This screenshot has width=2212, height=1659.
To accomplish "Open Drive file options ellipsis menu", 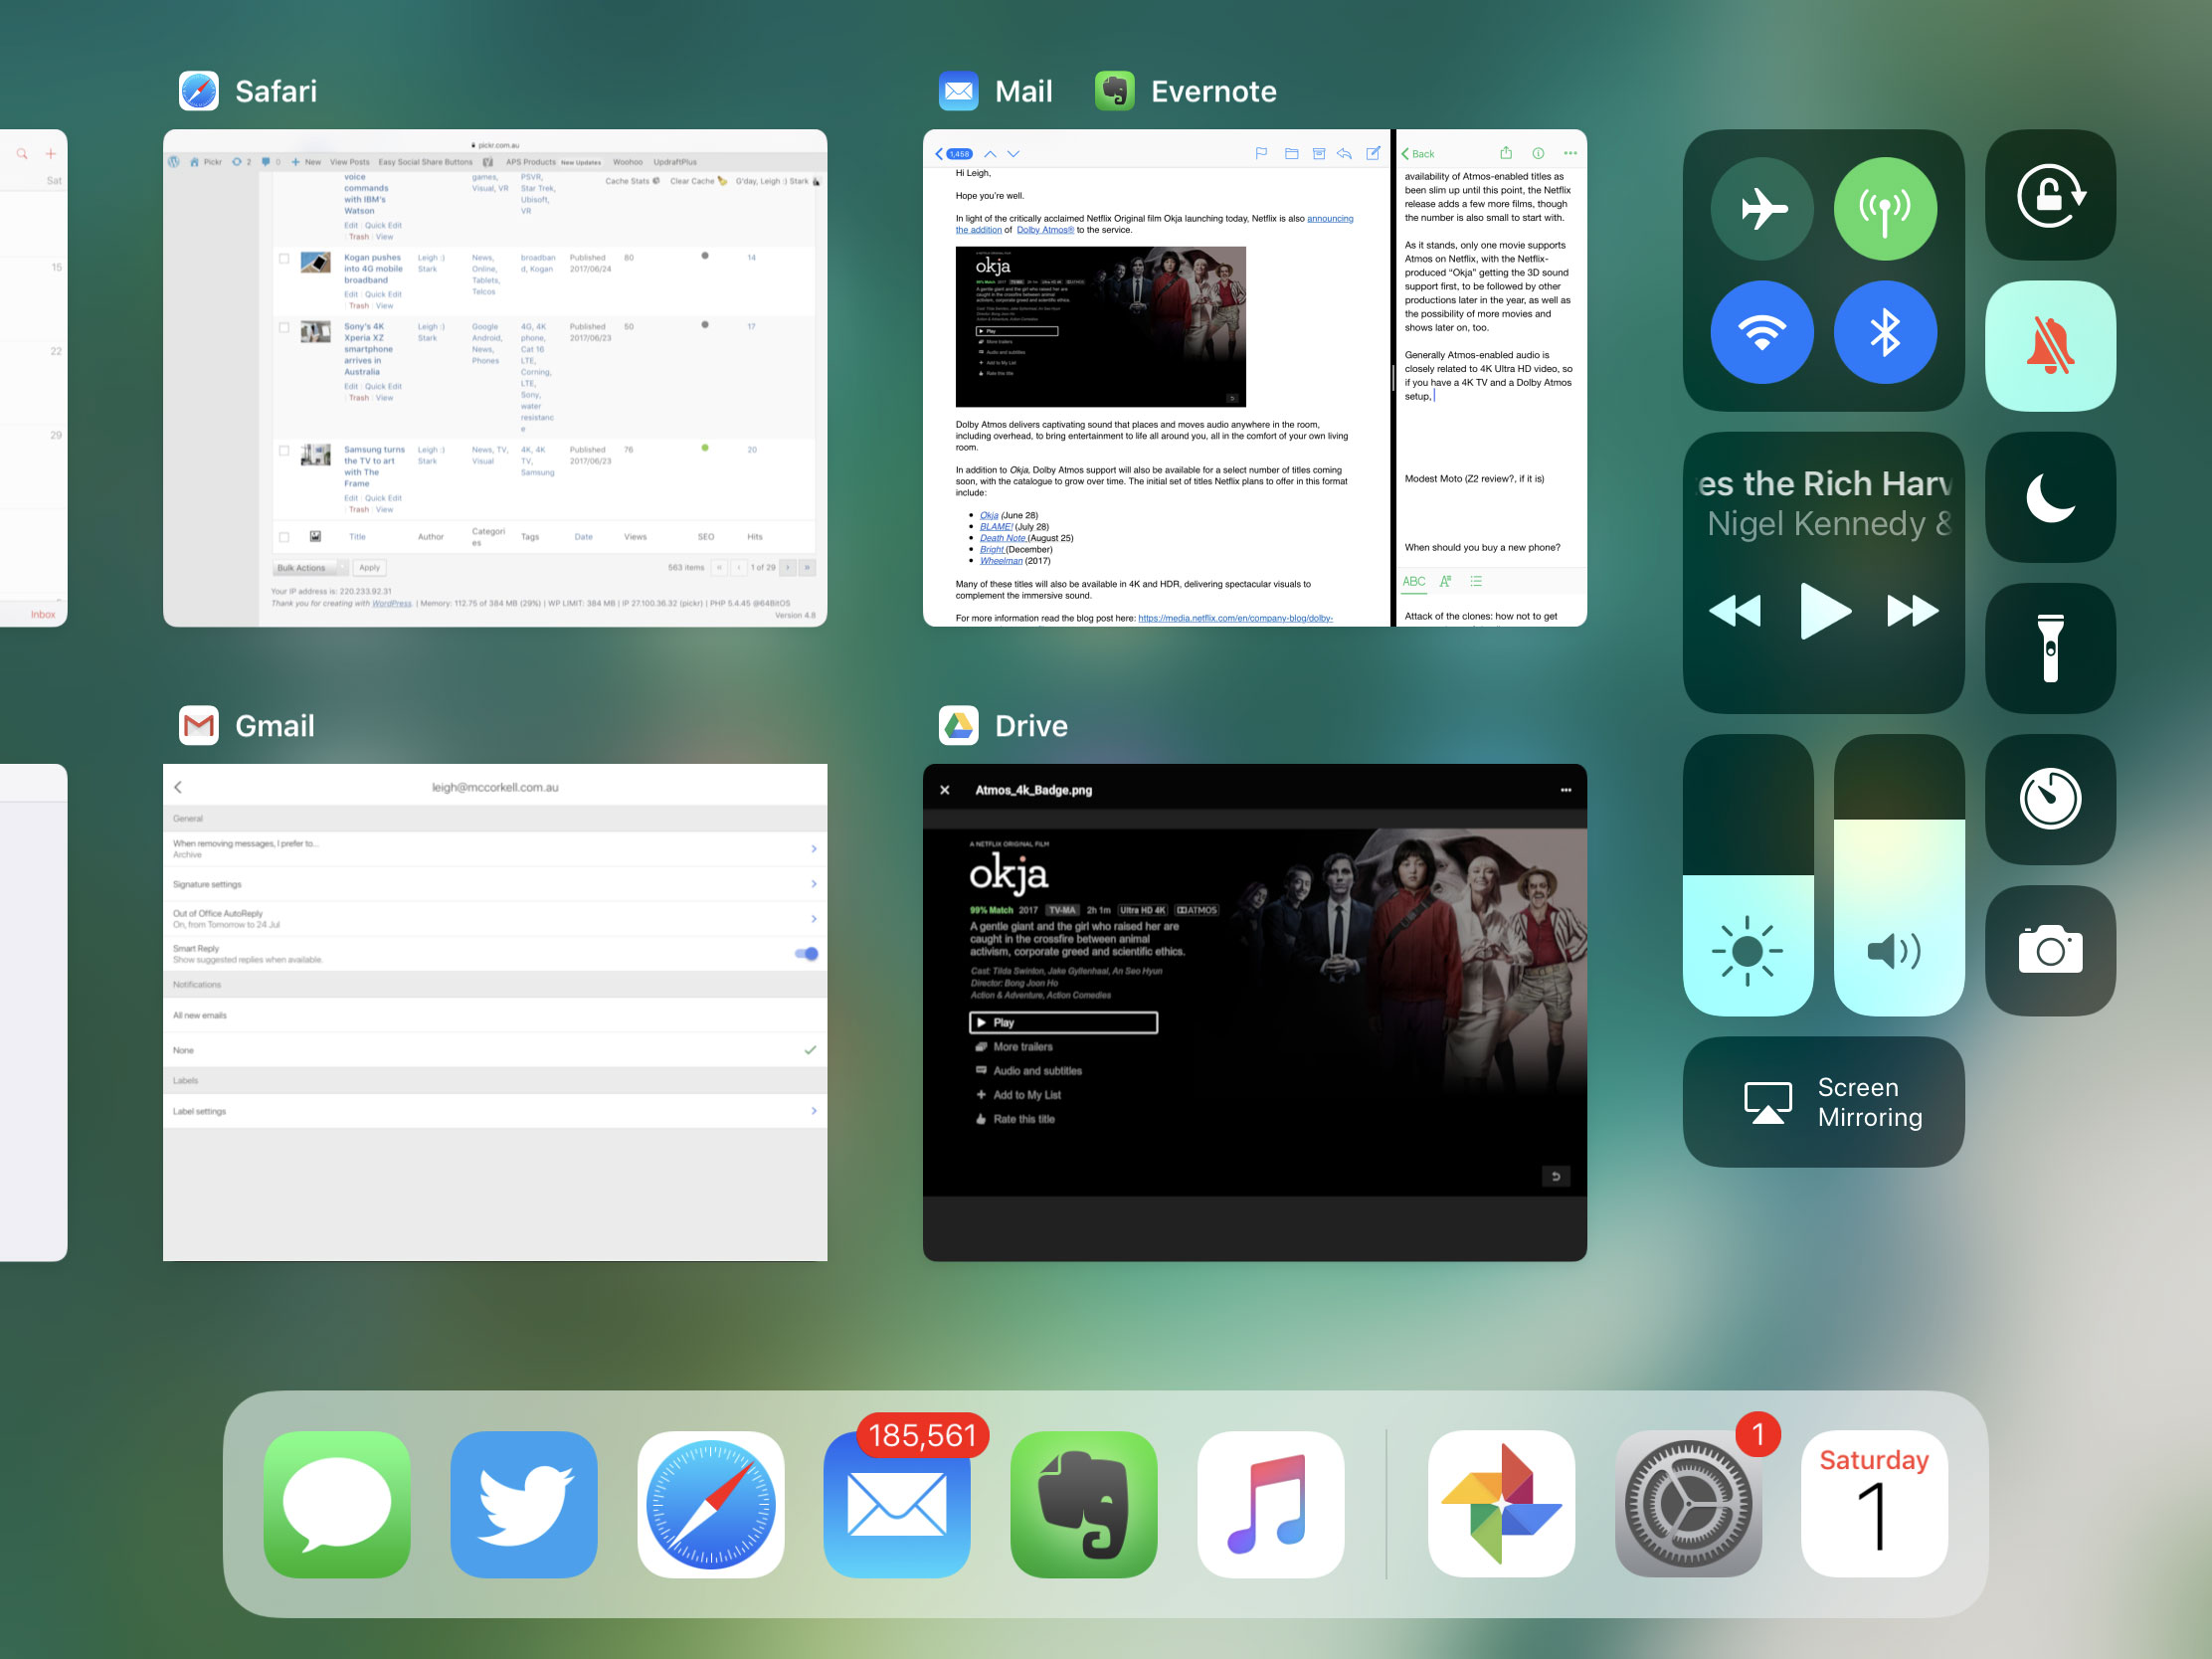I will click(x=1566, y=790).
